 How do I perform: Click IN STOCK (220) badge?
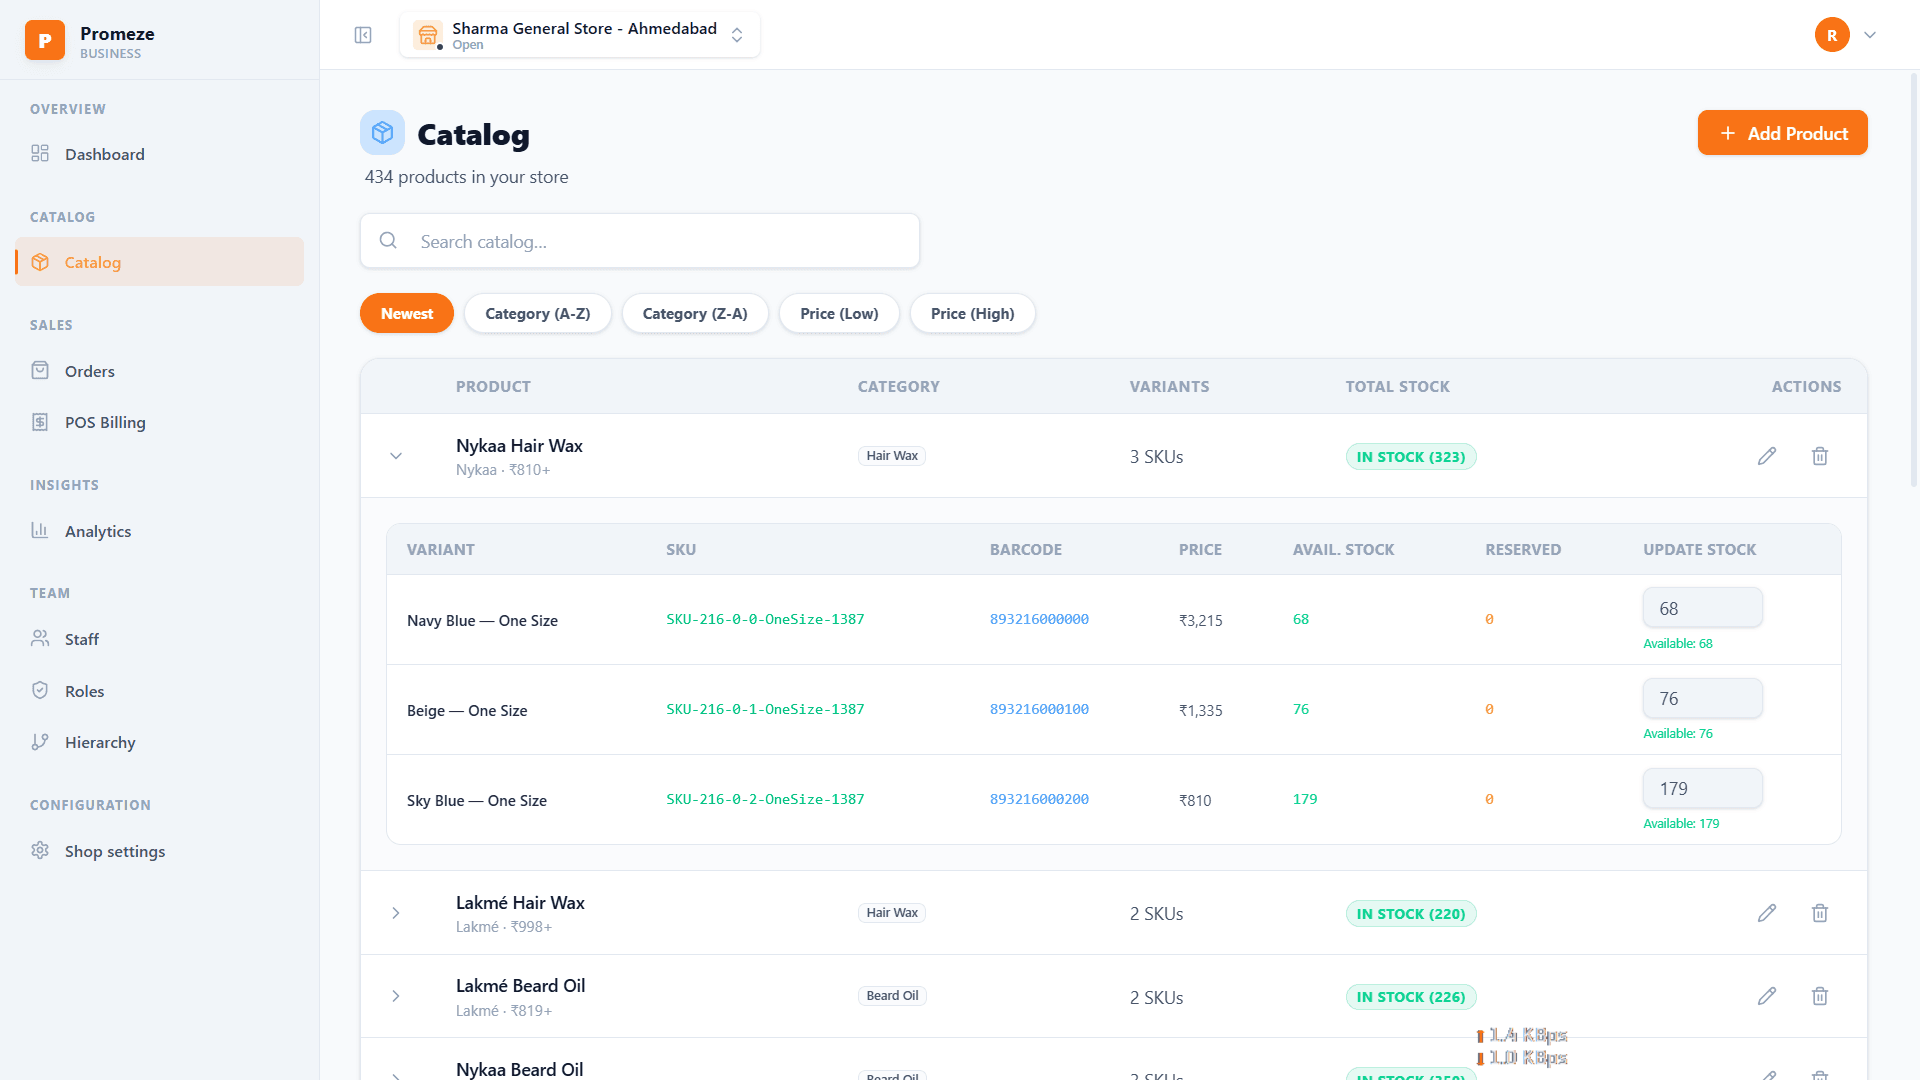click(1411, 914)
